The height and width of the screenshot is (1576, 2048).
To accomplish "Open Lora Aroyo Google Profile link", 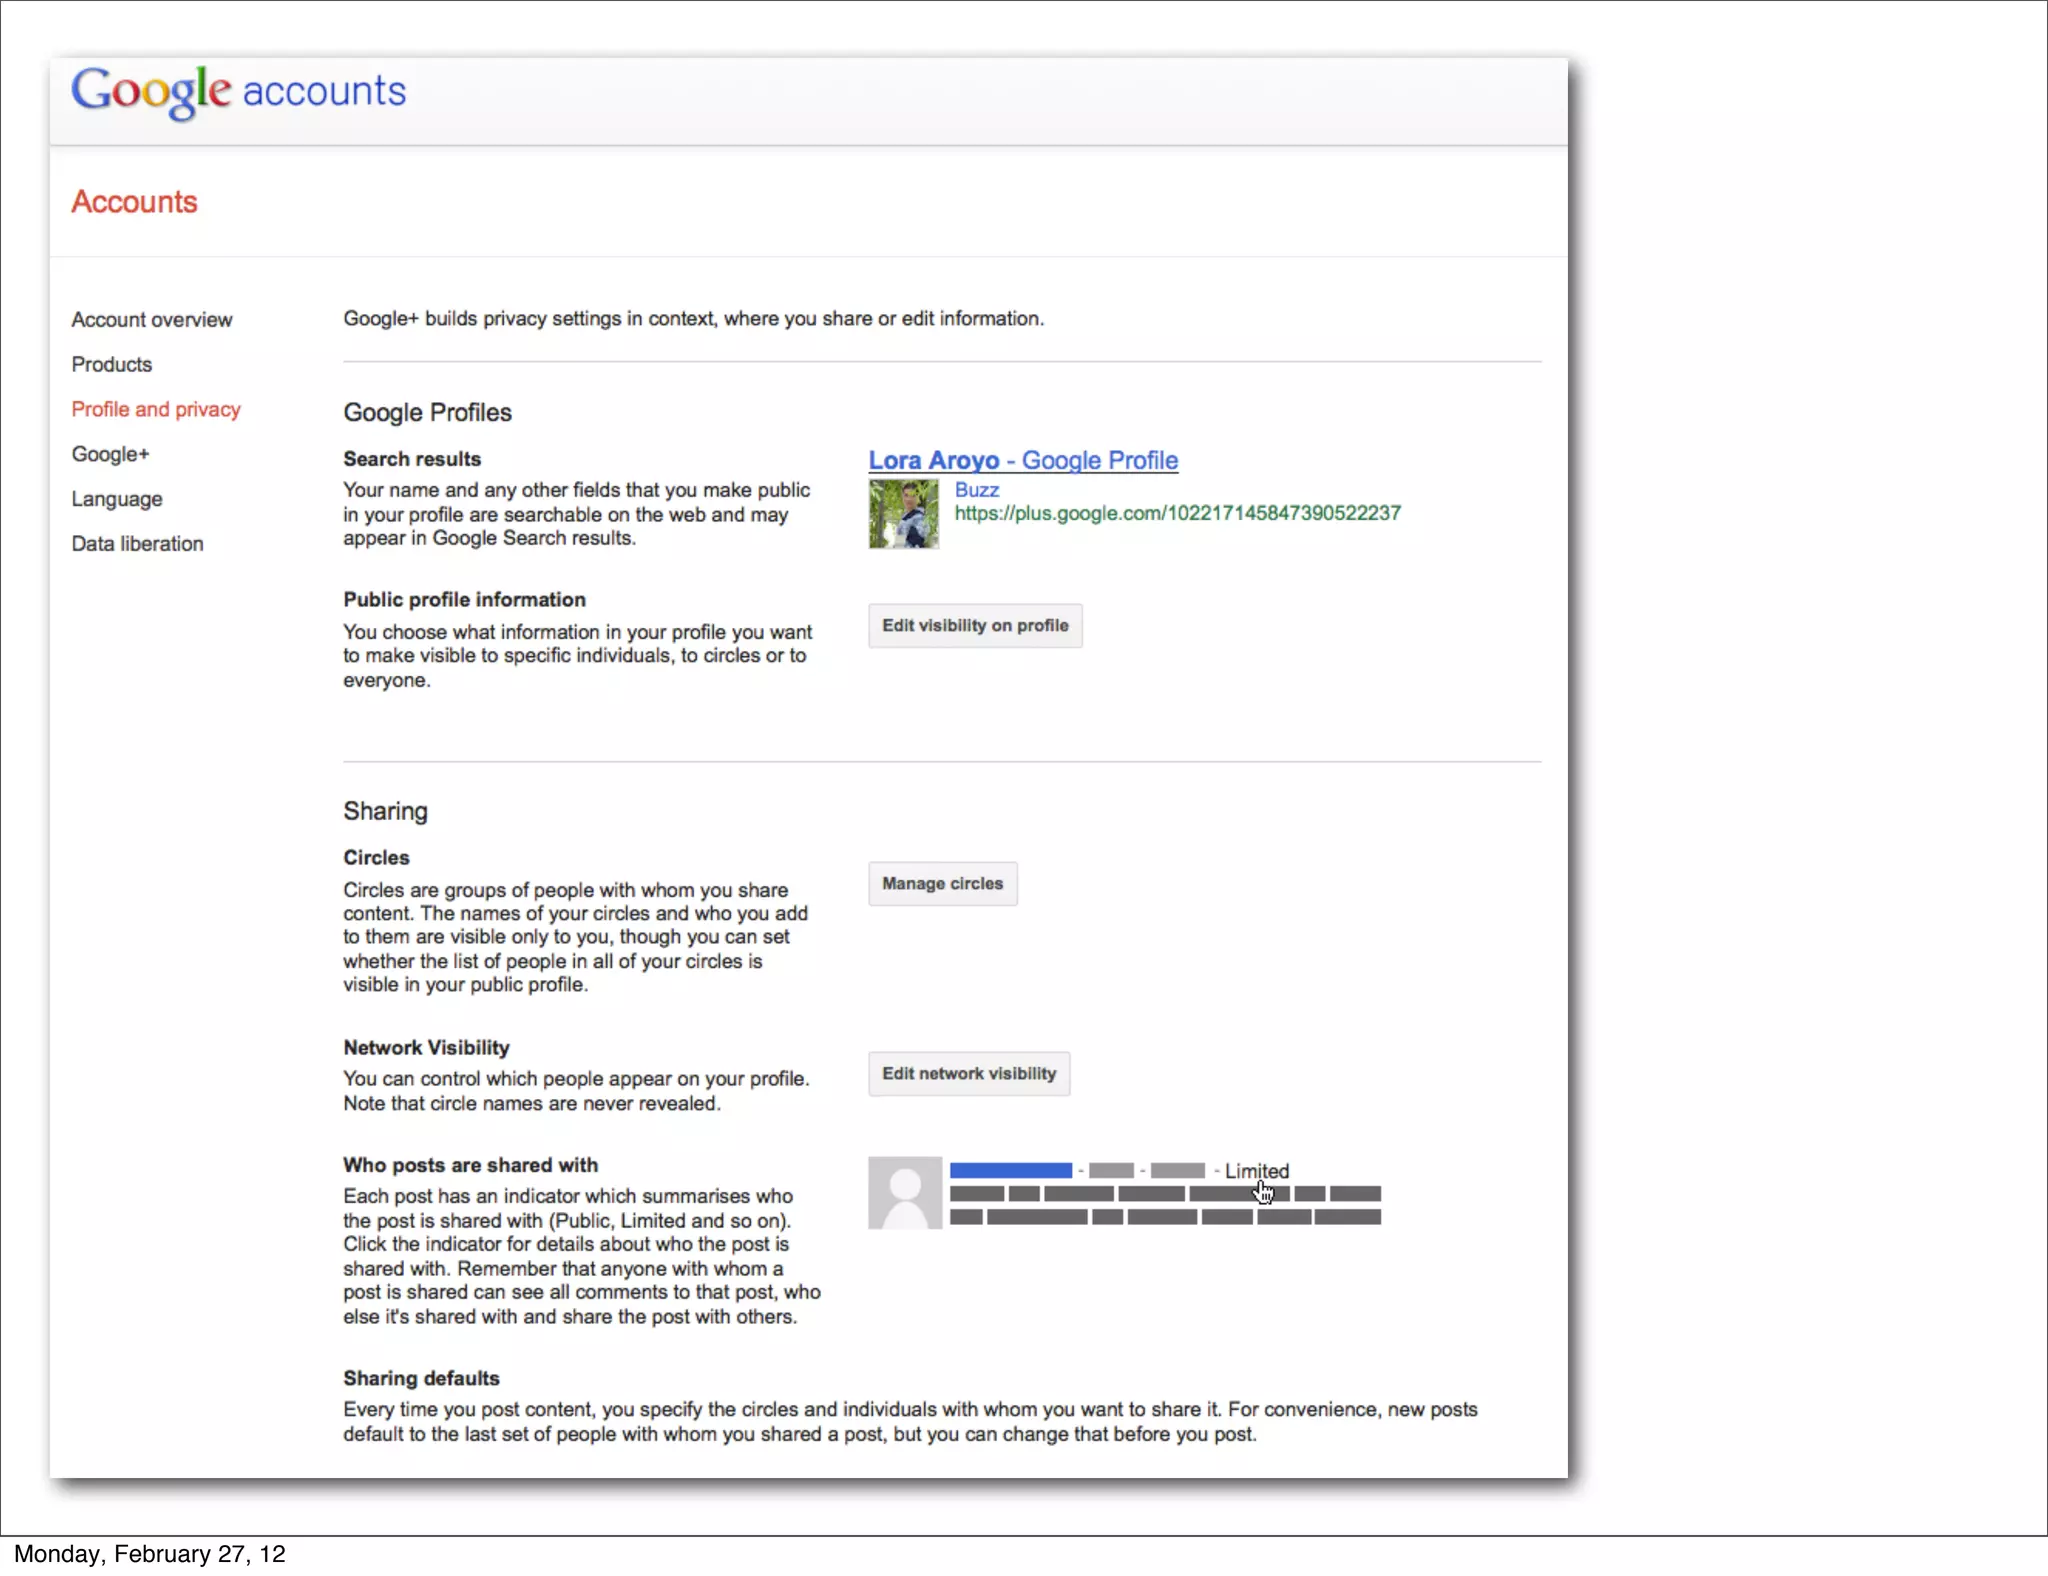I will pyautogui.click(x=1022, y=461).
